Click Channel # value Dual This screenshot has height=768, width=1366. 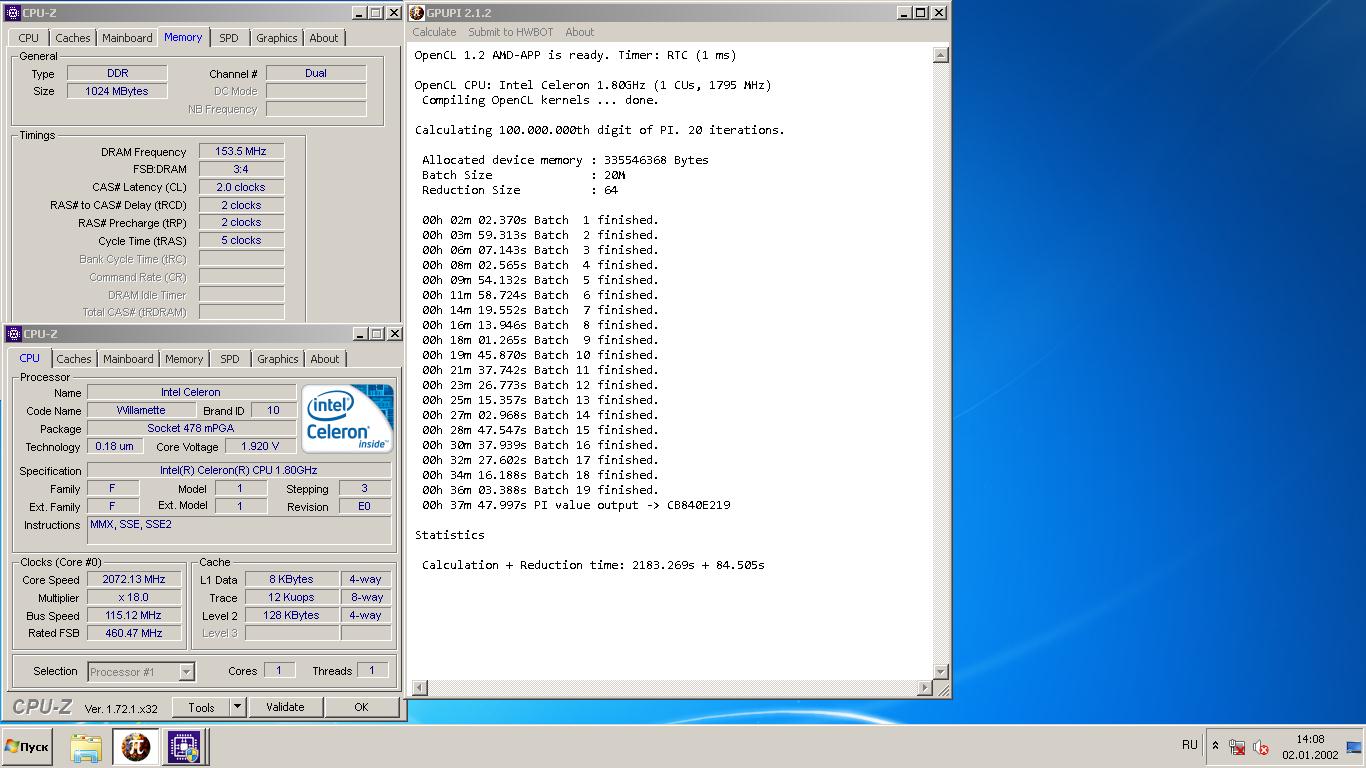tap(316, 73)
